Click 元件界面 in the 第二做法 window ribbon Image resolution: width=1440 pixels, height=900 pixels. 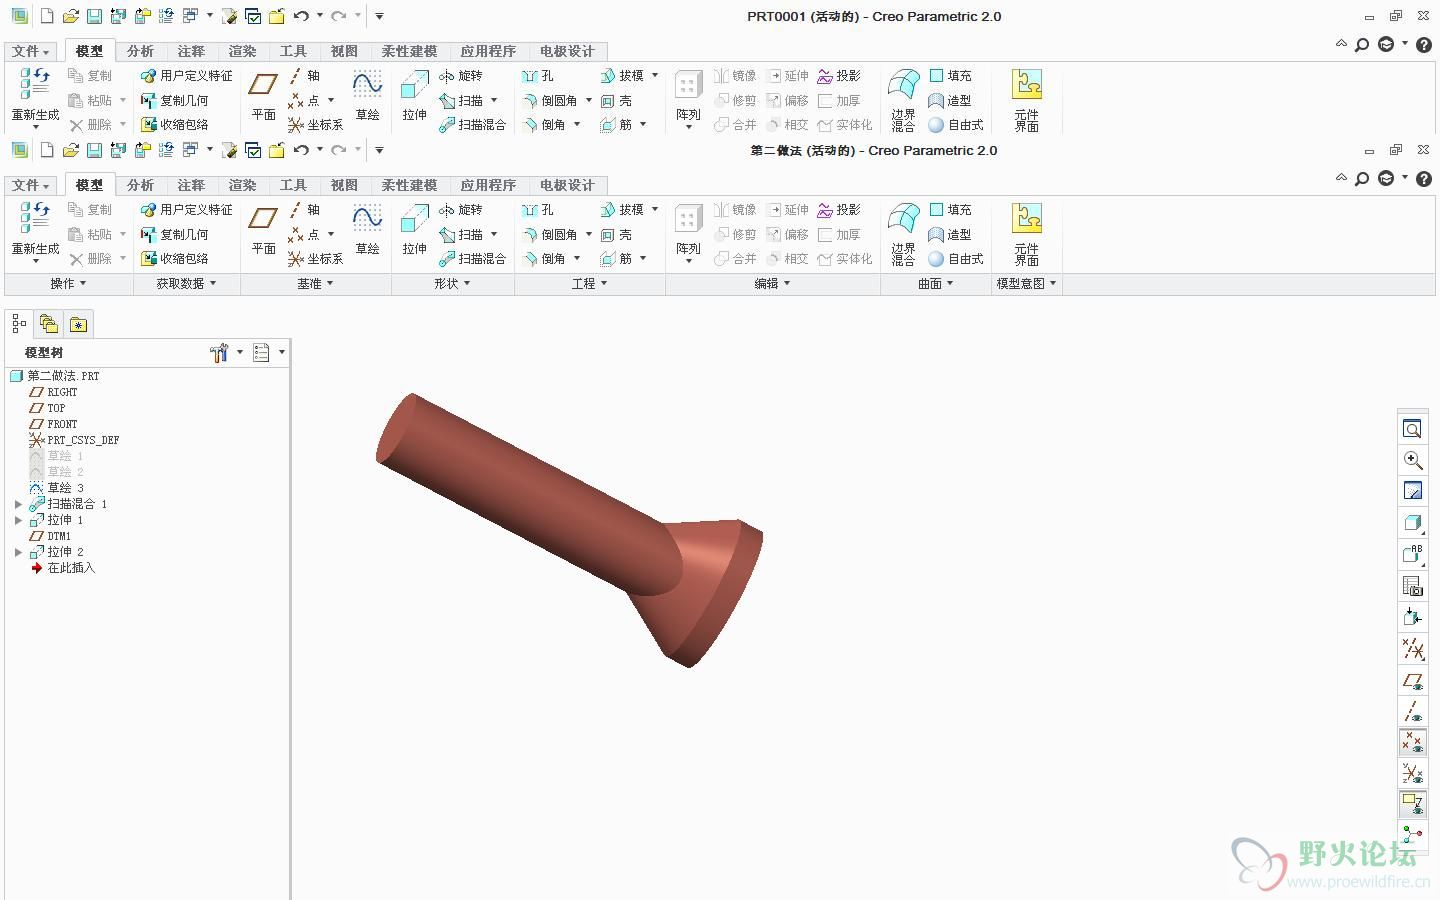click(x=1027, y=234)
